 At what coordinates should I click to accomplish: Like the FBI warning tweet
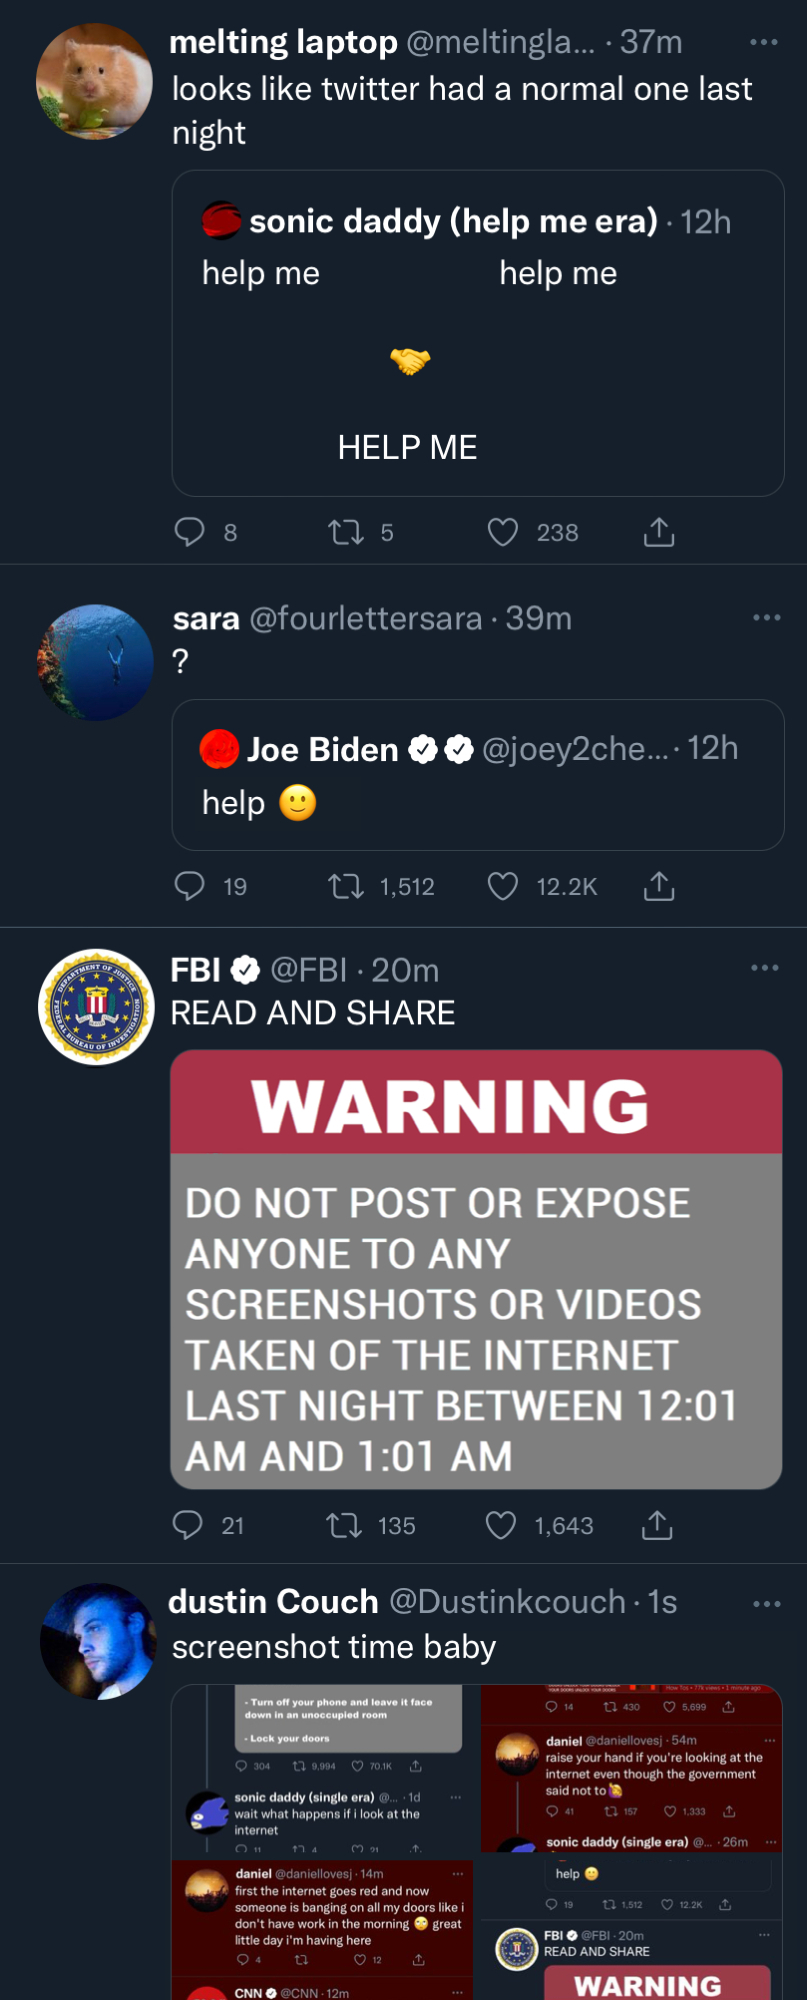click(500, 1525)
